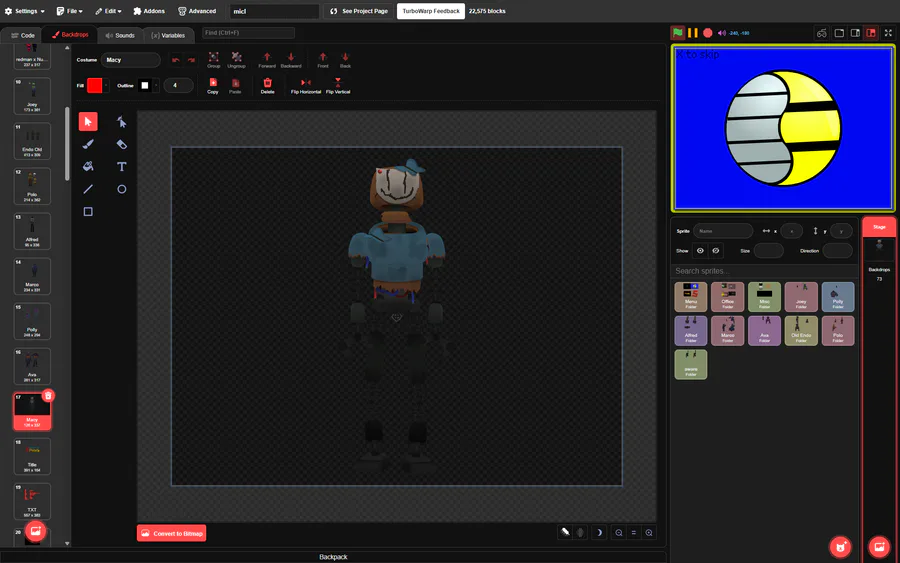The width and height of the screenshot is (900, 563).
Task: Click the outline width field showing 4
Action: coord(179,86)
